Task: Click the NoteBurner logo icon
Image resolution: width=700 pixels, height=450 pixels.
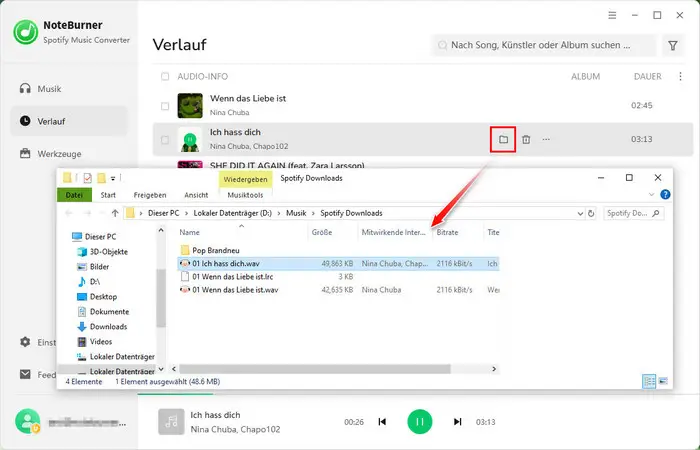Action: 25,32
